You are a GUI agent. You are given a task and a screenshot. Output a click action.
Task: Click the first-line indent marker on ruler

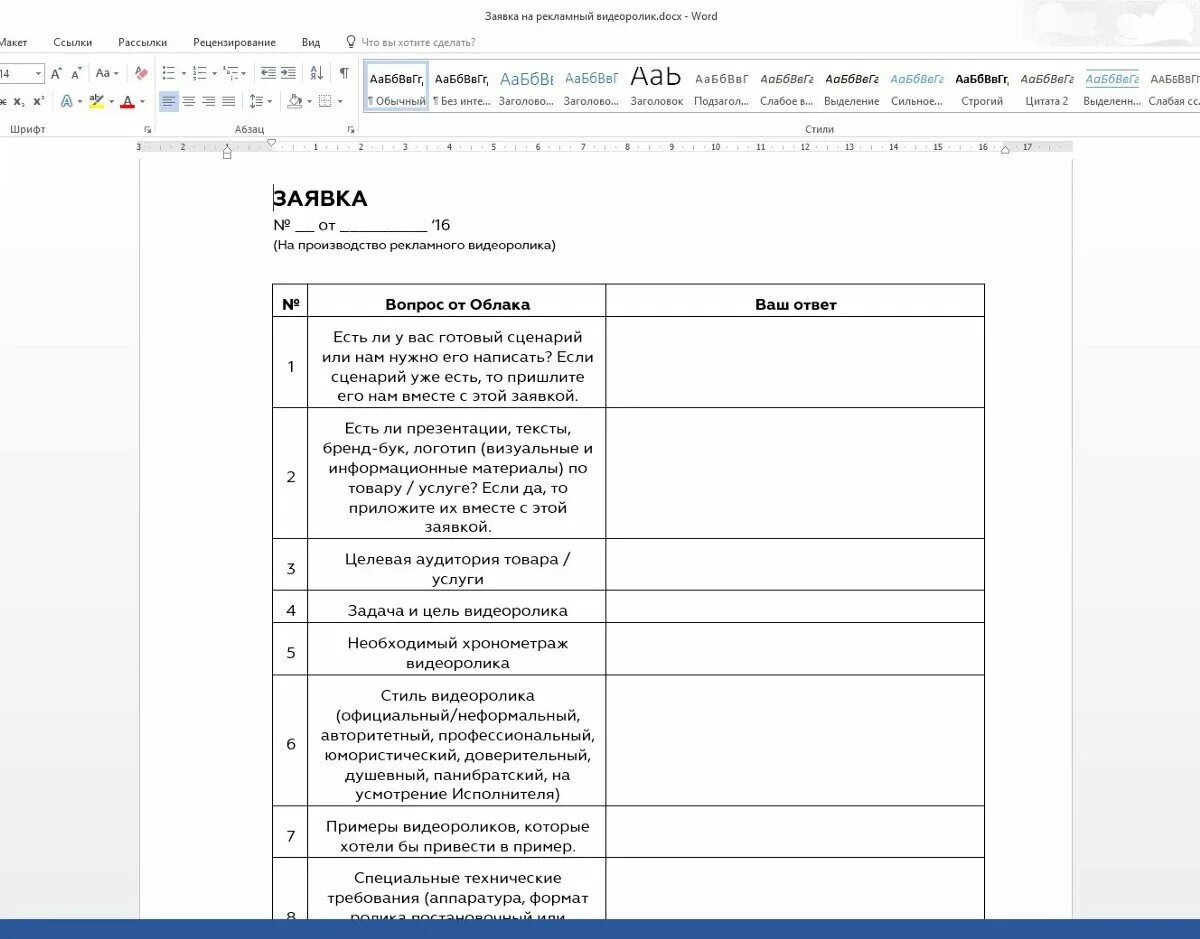[271, 143]
